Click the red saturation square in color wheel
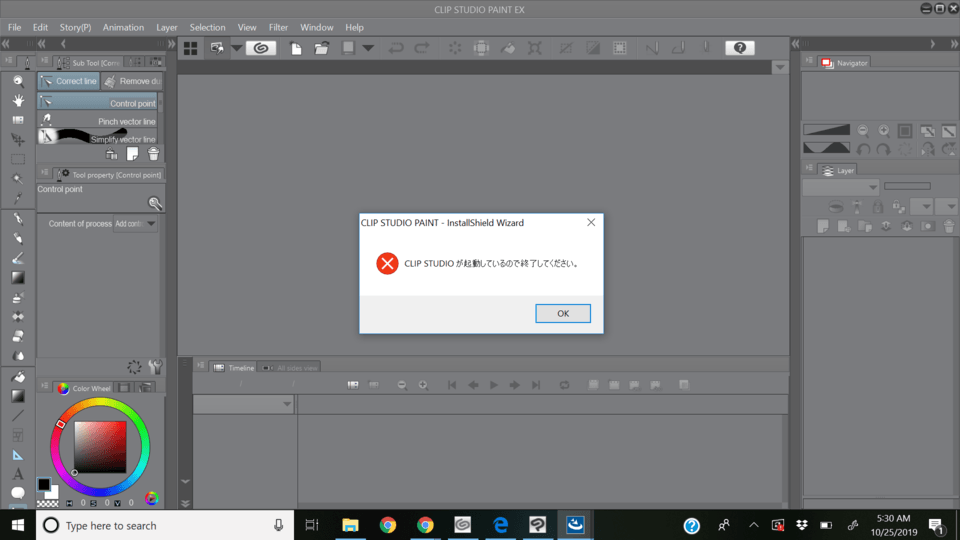960x540 pixels. 100,446
